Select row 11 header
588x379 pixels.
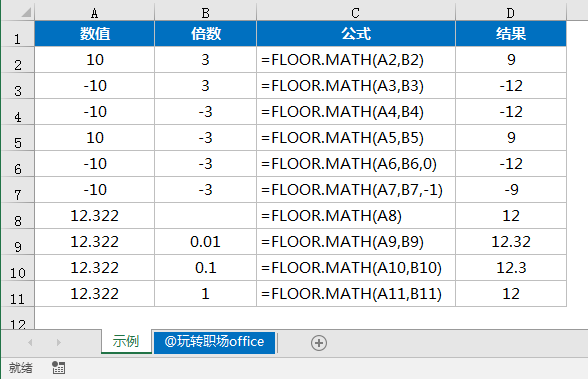tap(18, 294)
